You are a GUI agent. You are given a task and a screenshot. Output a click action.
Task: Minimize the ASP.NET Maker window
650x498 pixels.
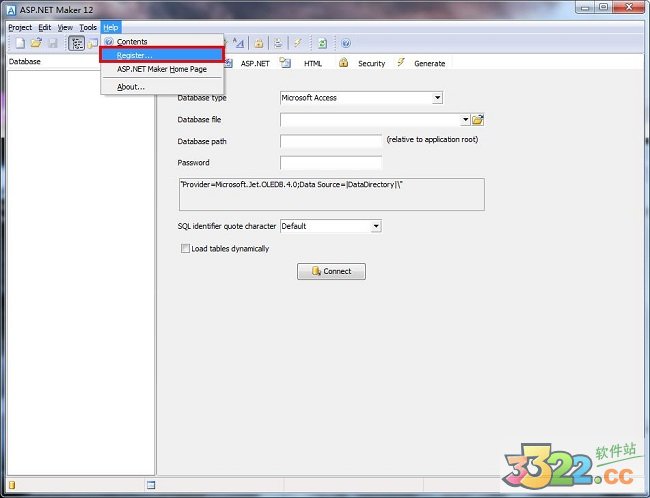tap(585, 7)
